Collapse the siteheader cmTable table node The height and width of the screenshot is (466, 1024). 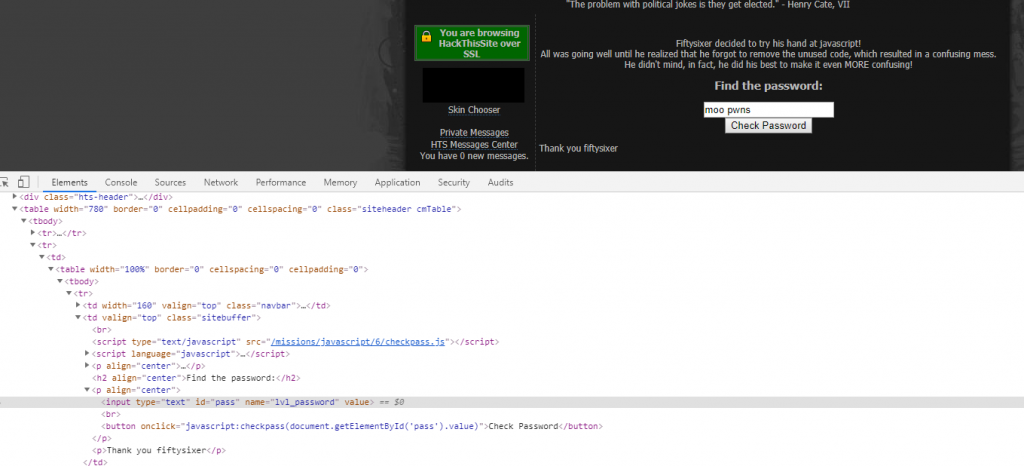[15, 209]
